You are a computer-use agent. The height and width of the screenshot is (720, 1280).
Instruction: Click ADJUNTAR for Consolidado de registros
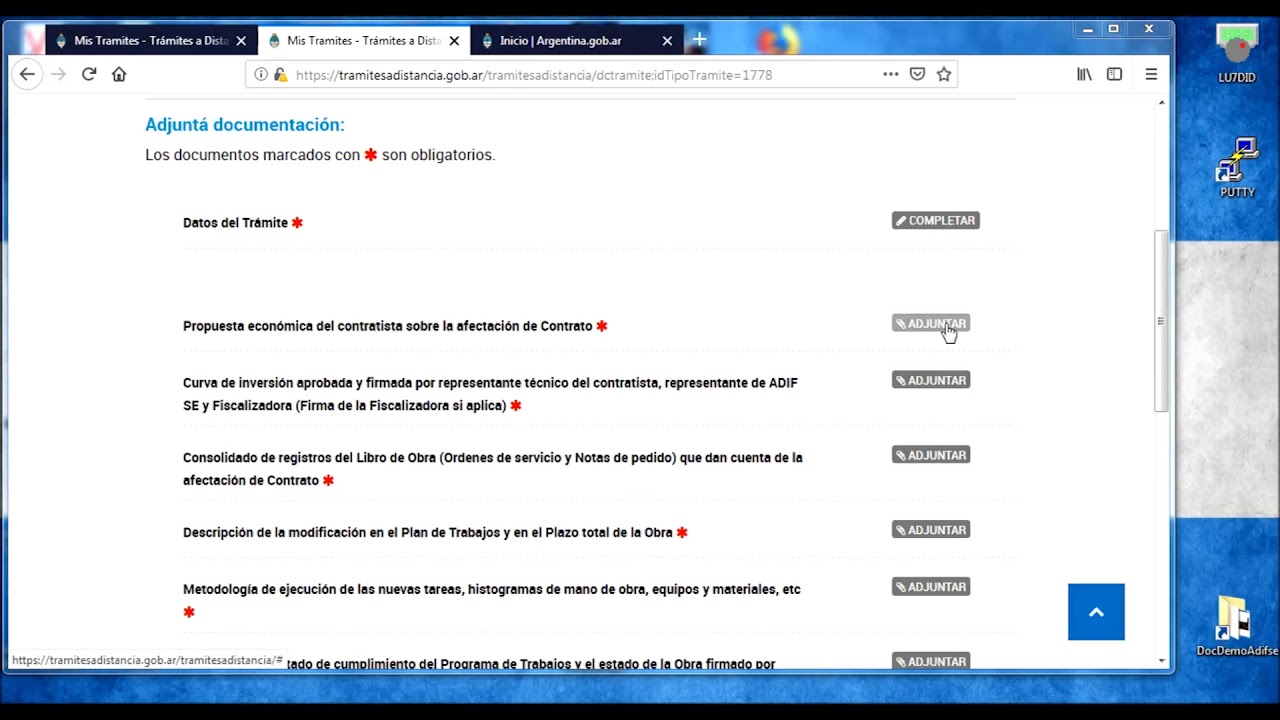(931, 455)
